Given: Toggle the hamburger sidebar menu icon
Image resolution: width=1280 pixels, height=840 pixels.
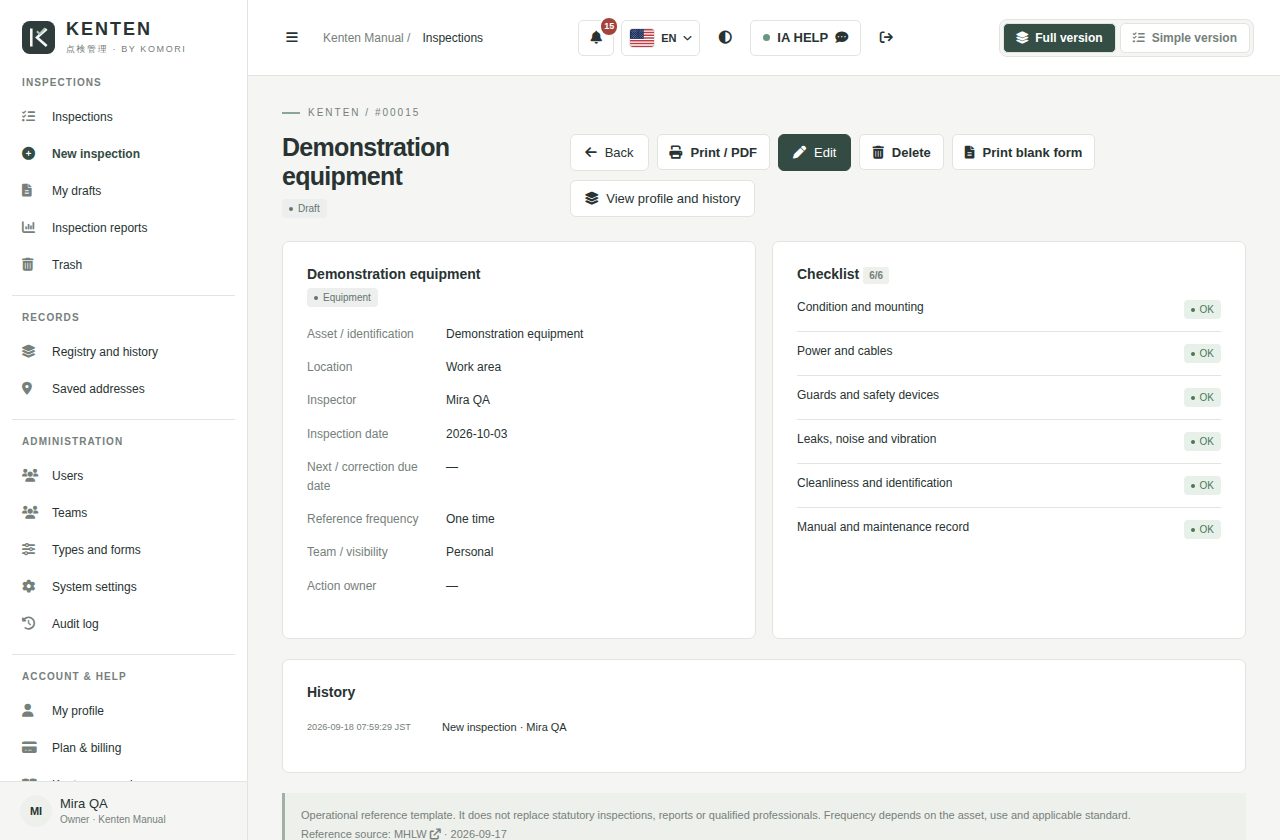Looking at the screenshot, I should 292,37.
